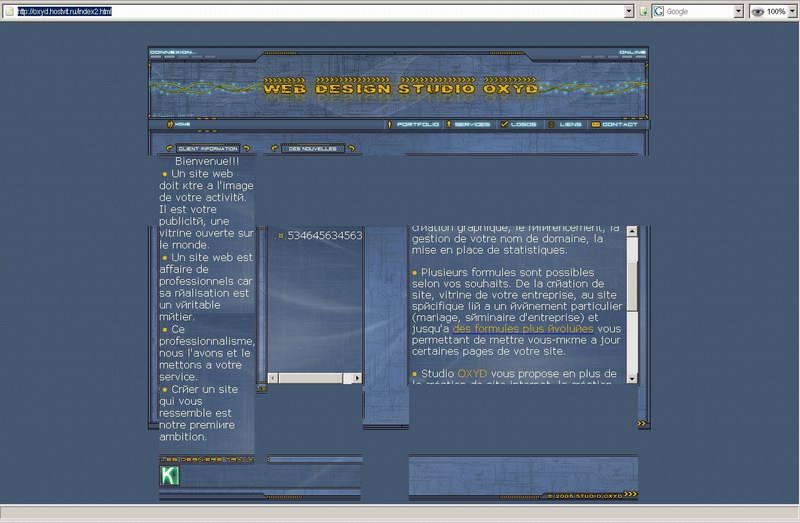Go to HOME in the site menu
This screenshot has width=800, height=523.
(x=182, y=124)
